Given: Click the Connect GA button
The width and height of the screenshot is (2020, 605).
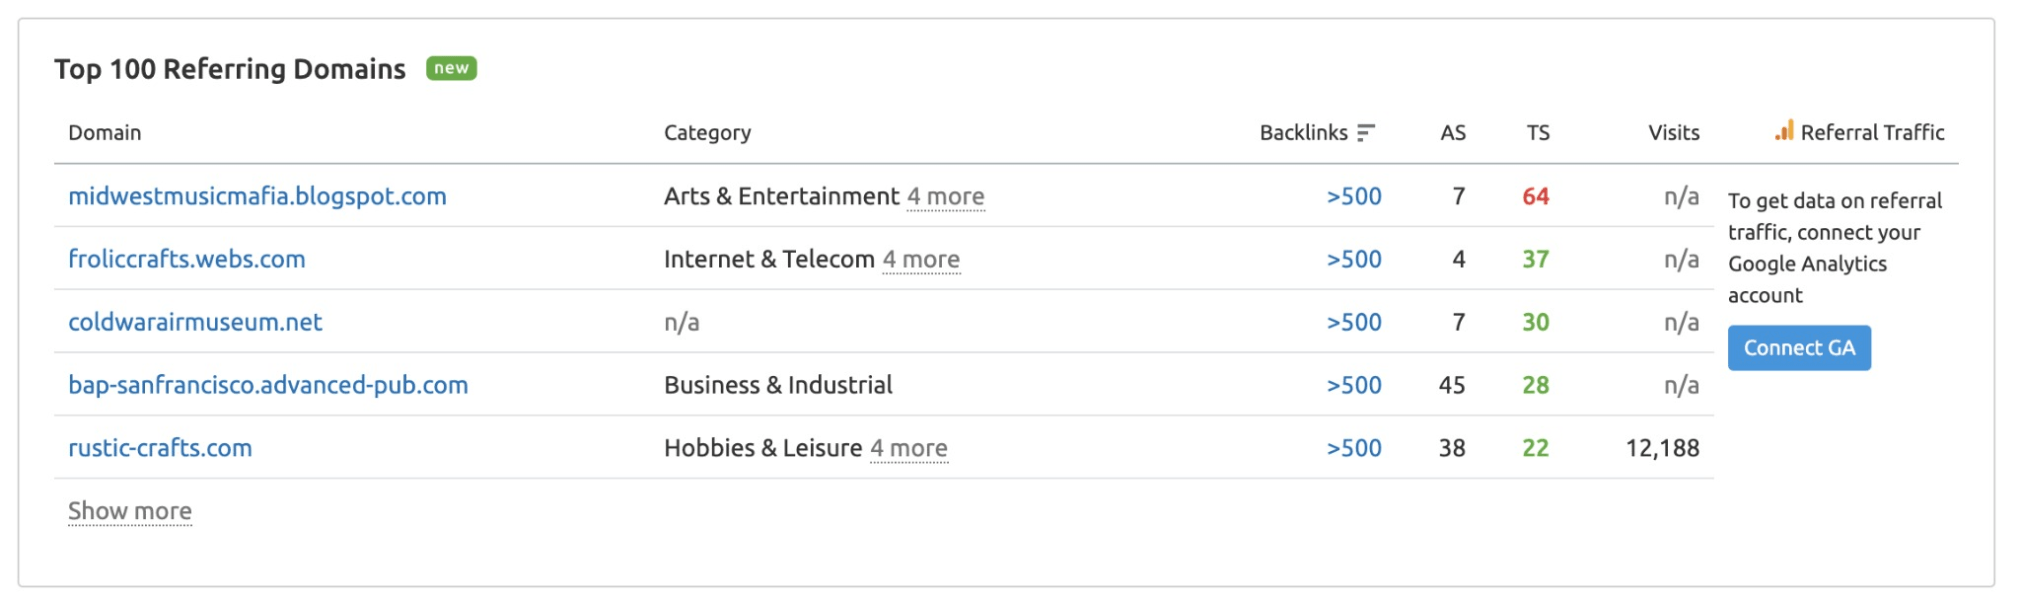Looking at the screenshot, I should [1799, 348].
